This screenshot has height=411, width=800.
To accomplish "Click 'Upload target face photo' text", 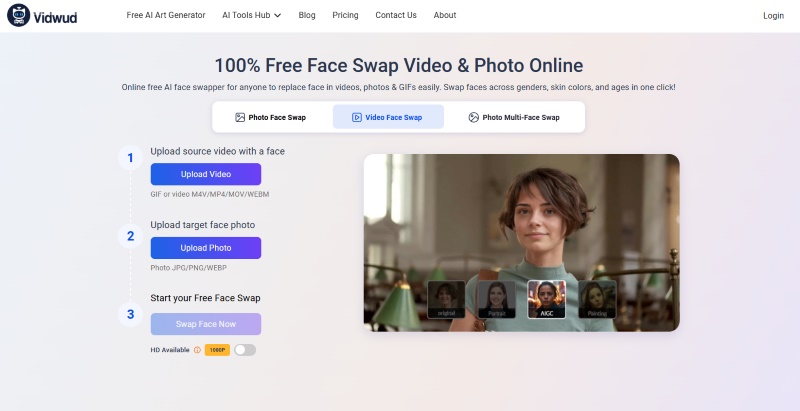I will pos(203,225).
